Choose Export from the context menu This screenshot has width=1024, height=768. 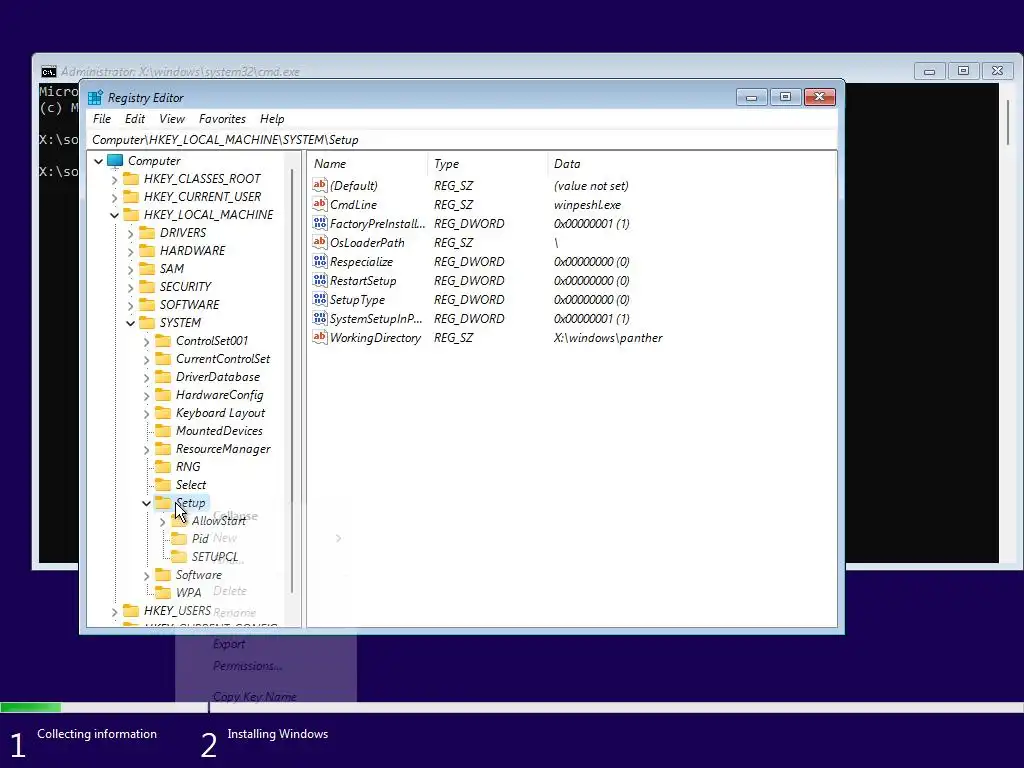229,644
